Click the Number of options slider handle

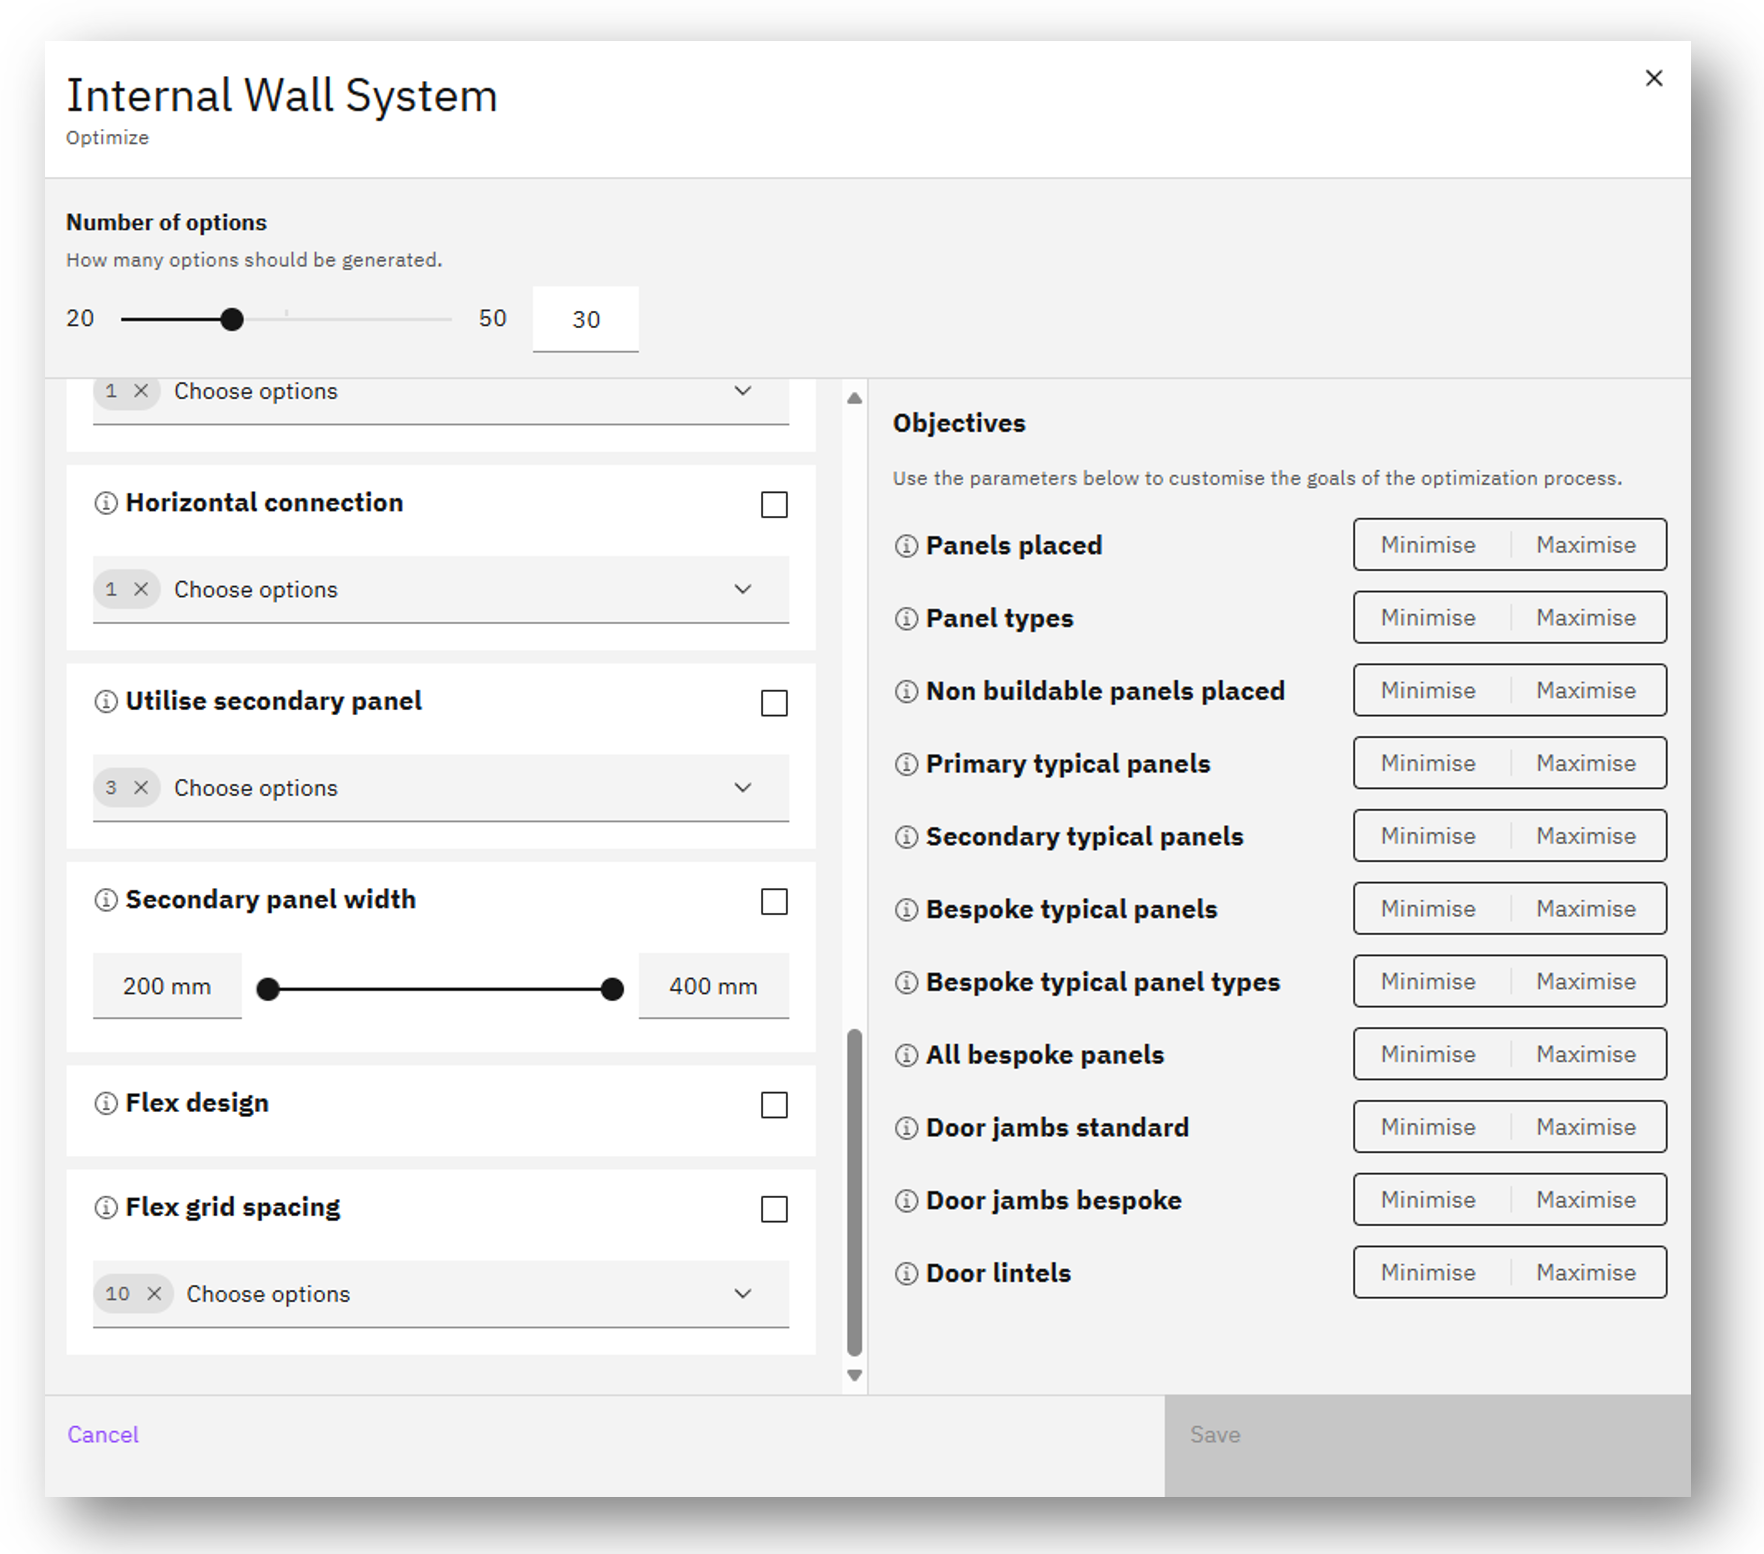coord(232,319)
